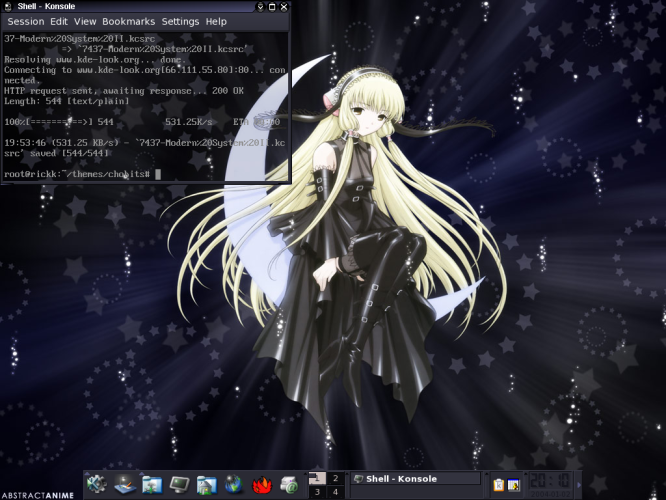Launch the red flame browser icon
666x500 pixels.
click(x=262, y=485)
